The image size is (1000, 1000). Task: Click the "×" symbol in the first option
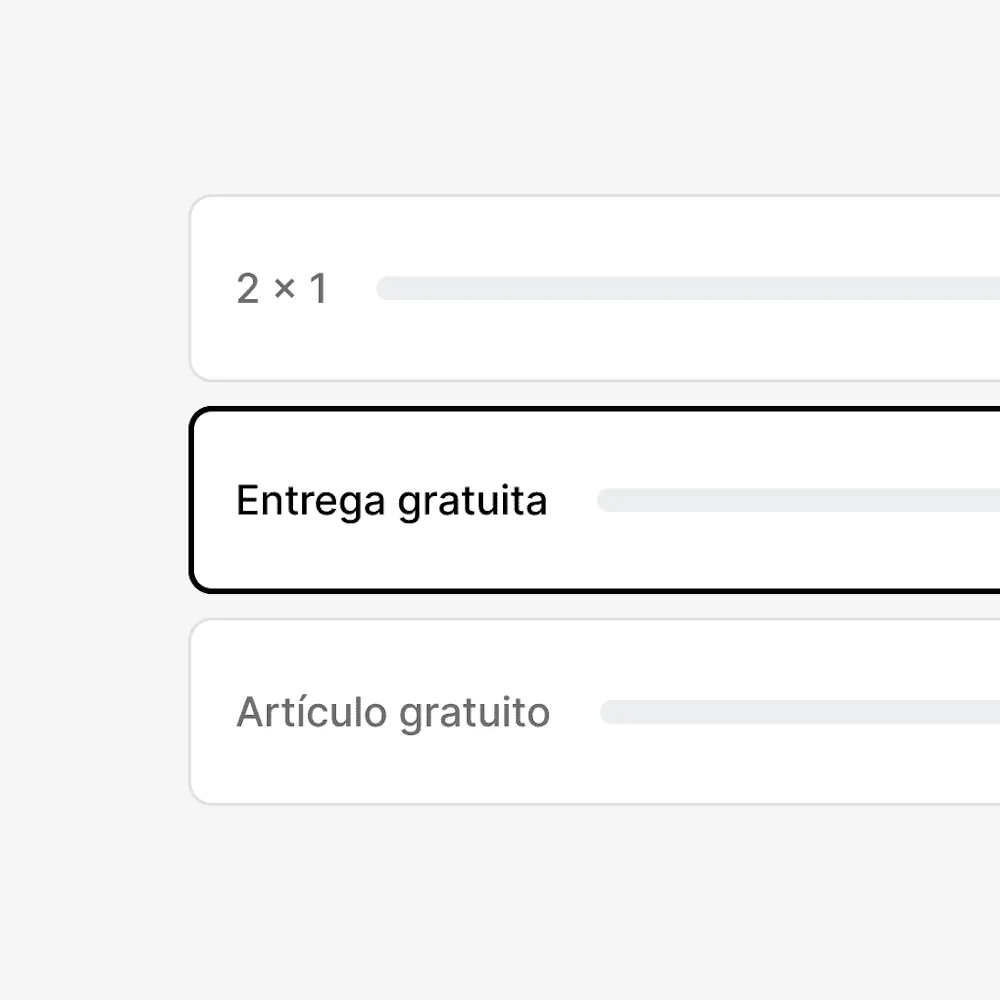tap(285, 290)
